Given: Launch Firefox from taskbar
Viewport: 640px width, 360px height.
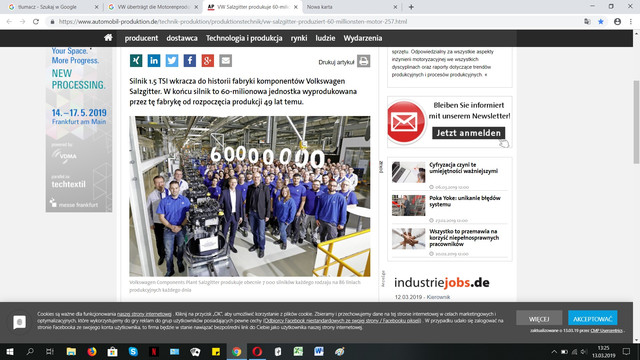Looking at the screenshot, I should tap(92, 351).
